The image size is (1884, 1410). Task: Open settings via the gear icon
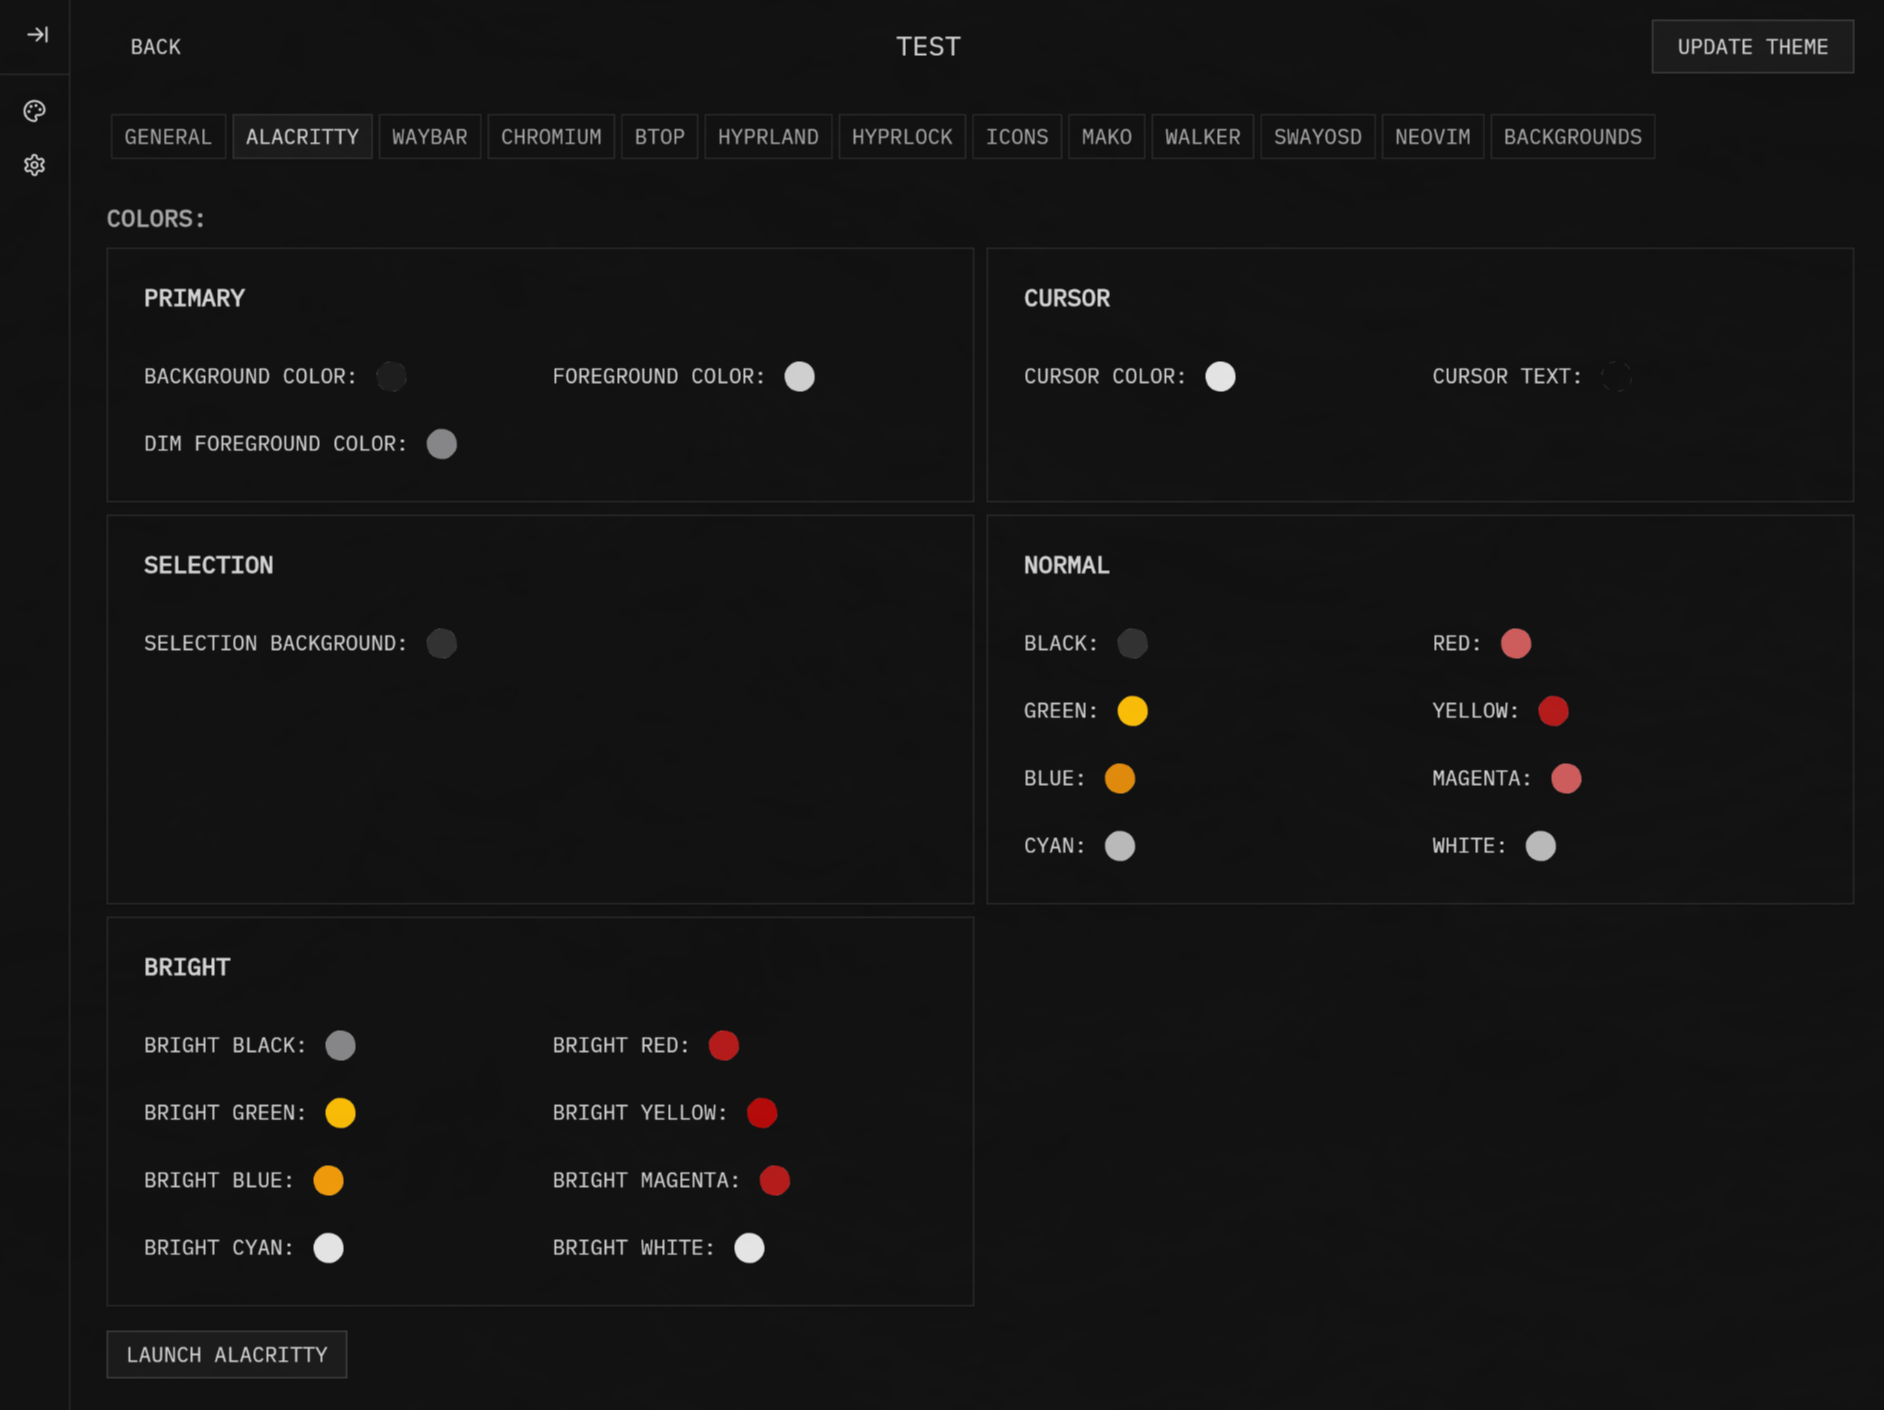coord(35,165)
